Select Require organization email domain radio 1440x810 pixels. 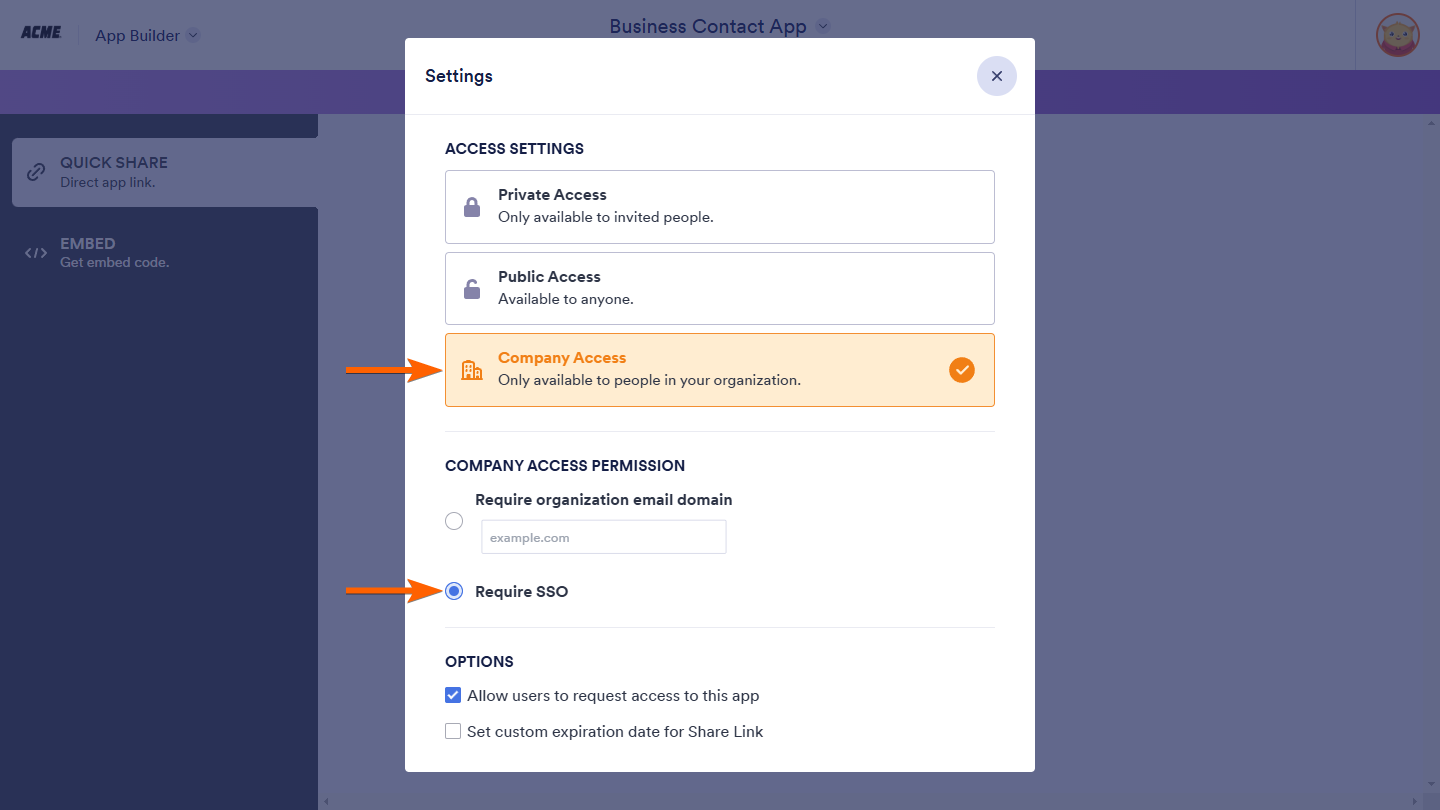tap(454, 521)
